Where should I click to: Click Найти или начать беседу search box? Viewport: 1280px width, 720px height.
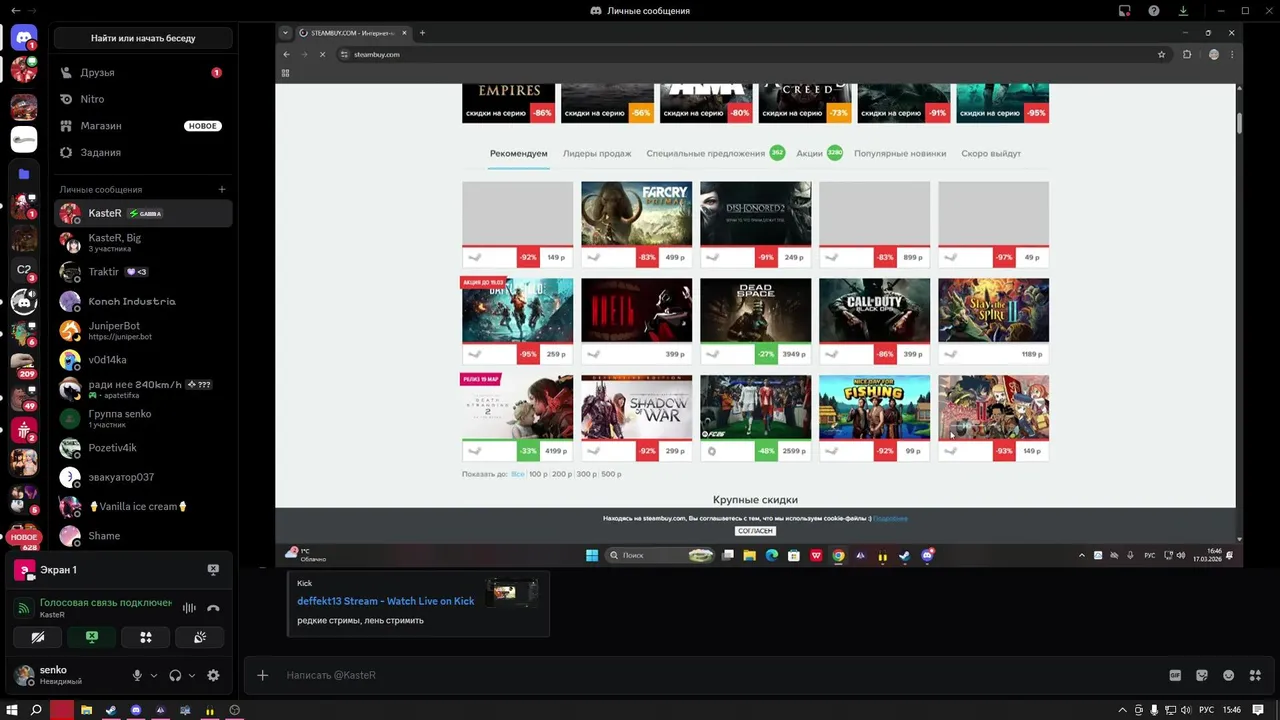tap(143, 38)
